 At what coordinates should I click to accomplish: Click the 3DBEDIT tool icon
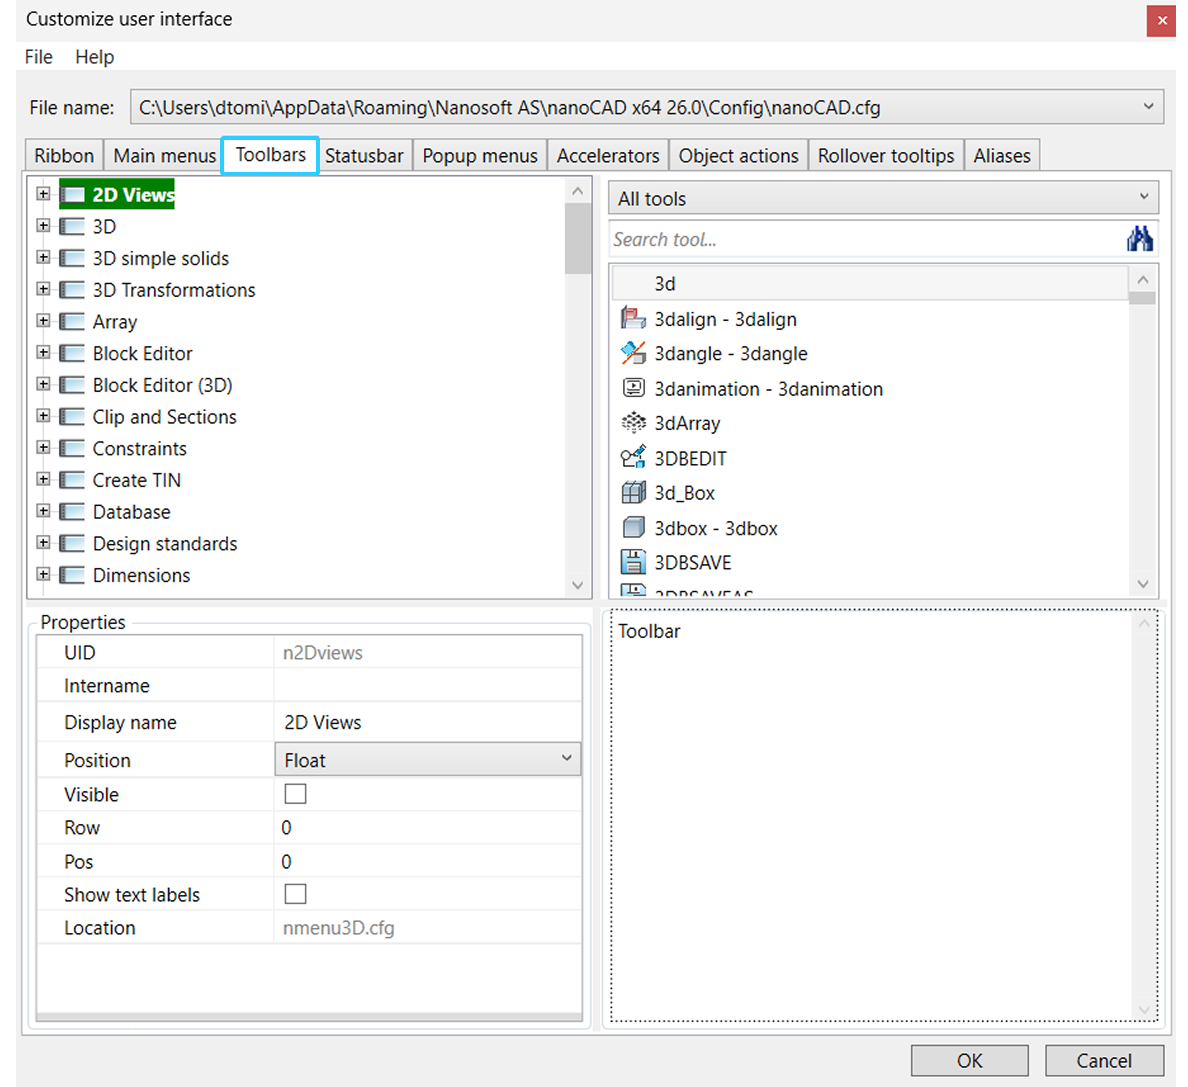click(x=633, y=458)
